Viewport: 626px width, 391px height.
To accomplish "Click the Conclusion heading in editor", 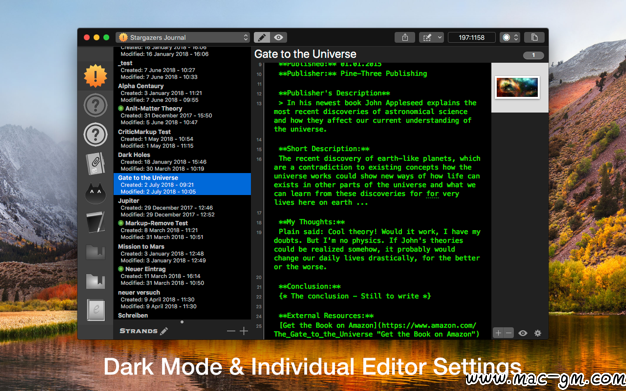I will [309, 286].
